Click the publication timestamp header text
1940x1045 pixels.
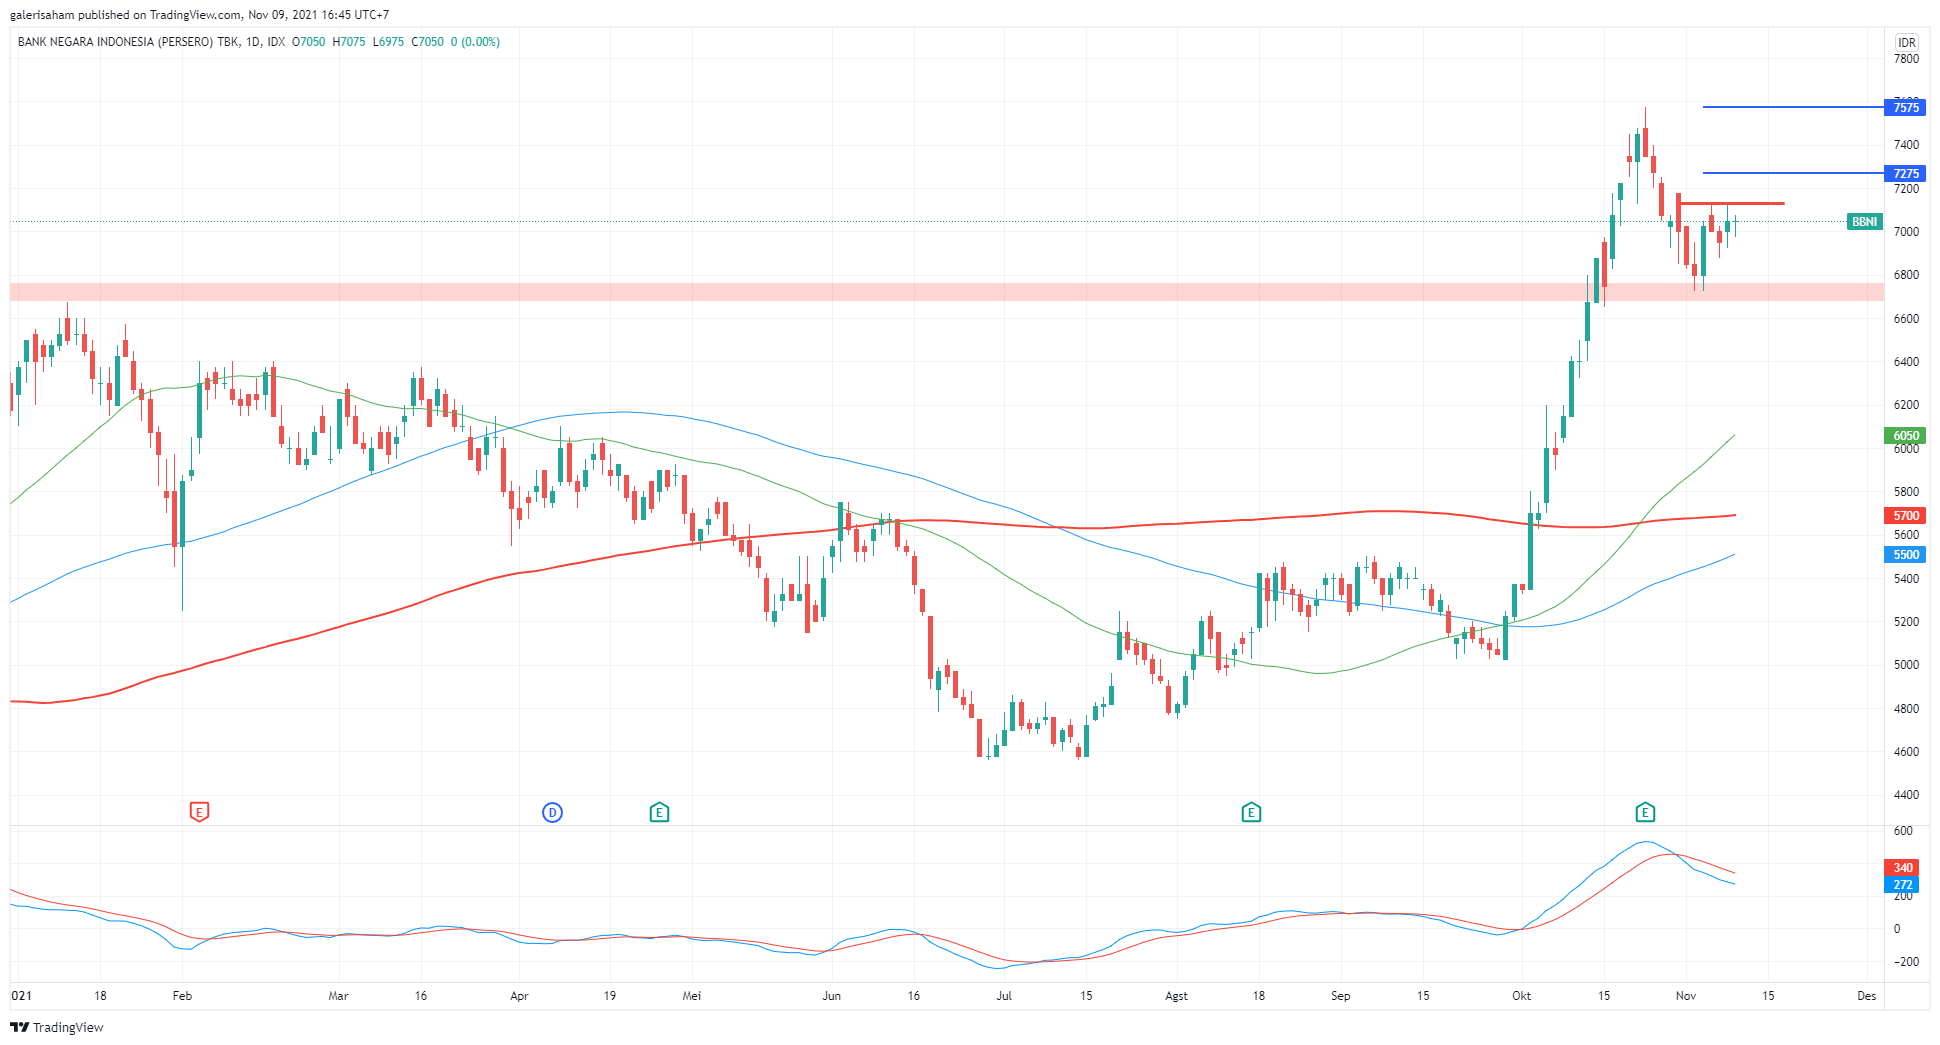coord(199,15)
